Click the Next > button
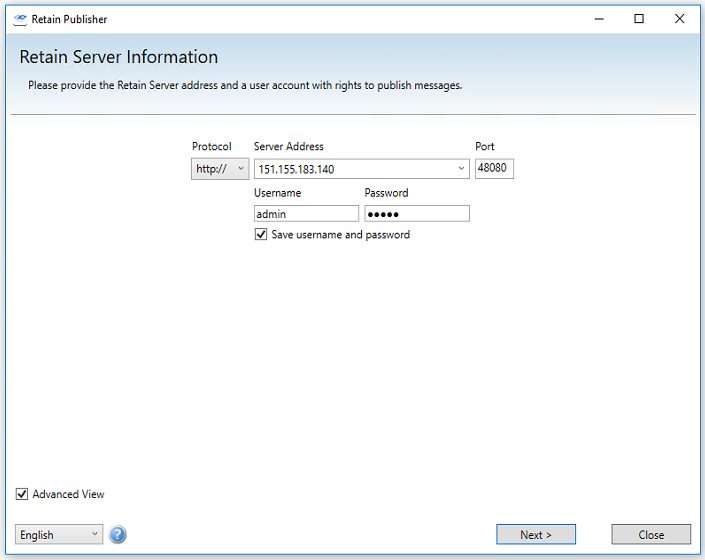Viewport: 705px width, 560px height. [x=536, y=535]
